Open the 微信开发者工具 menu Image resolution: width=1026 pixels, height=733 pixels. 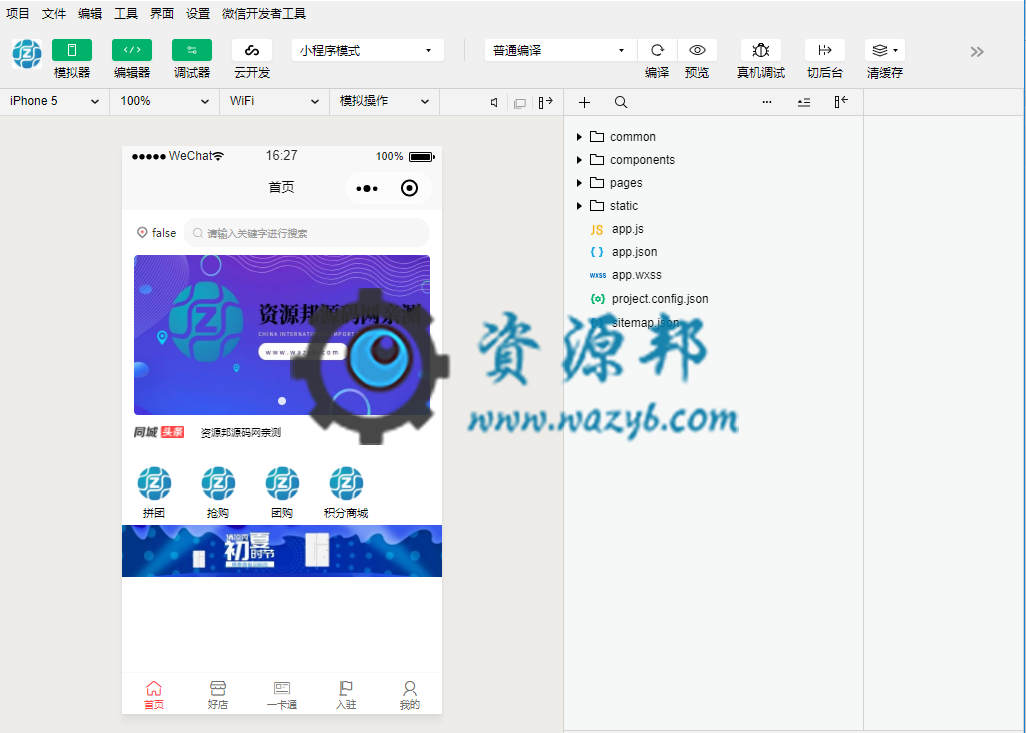[x=264, y=13]
